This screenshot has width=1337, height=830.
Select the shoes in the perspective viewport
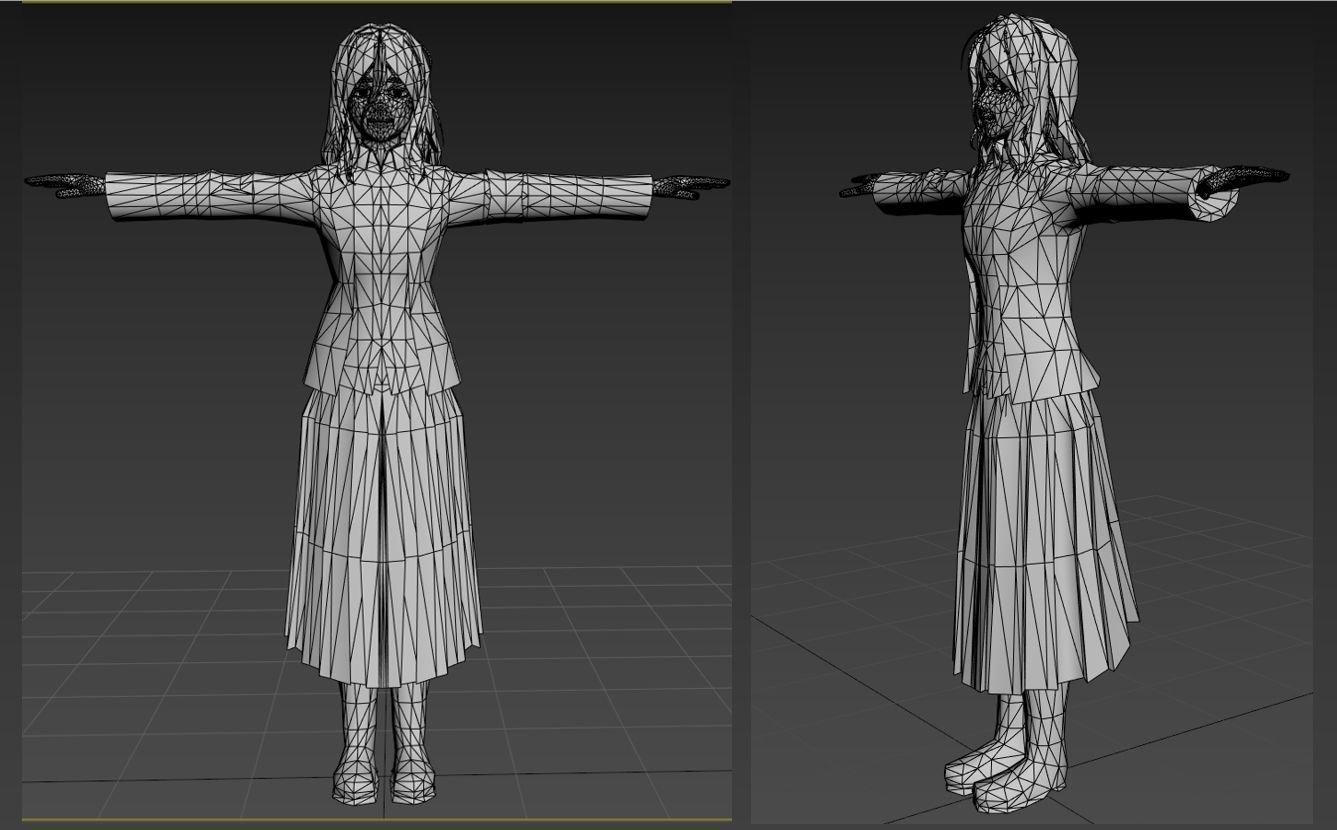(x=1005, y=770)
